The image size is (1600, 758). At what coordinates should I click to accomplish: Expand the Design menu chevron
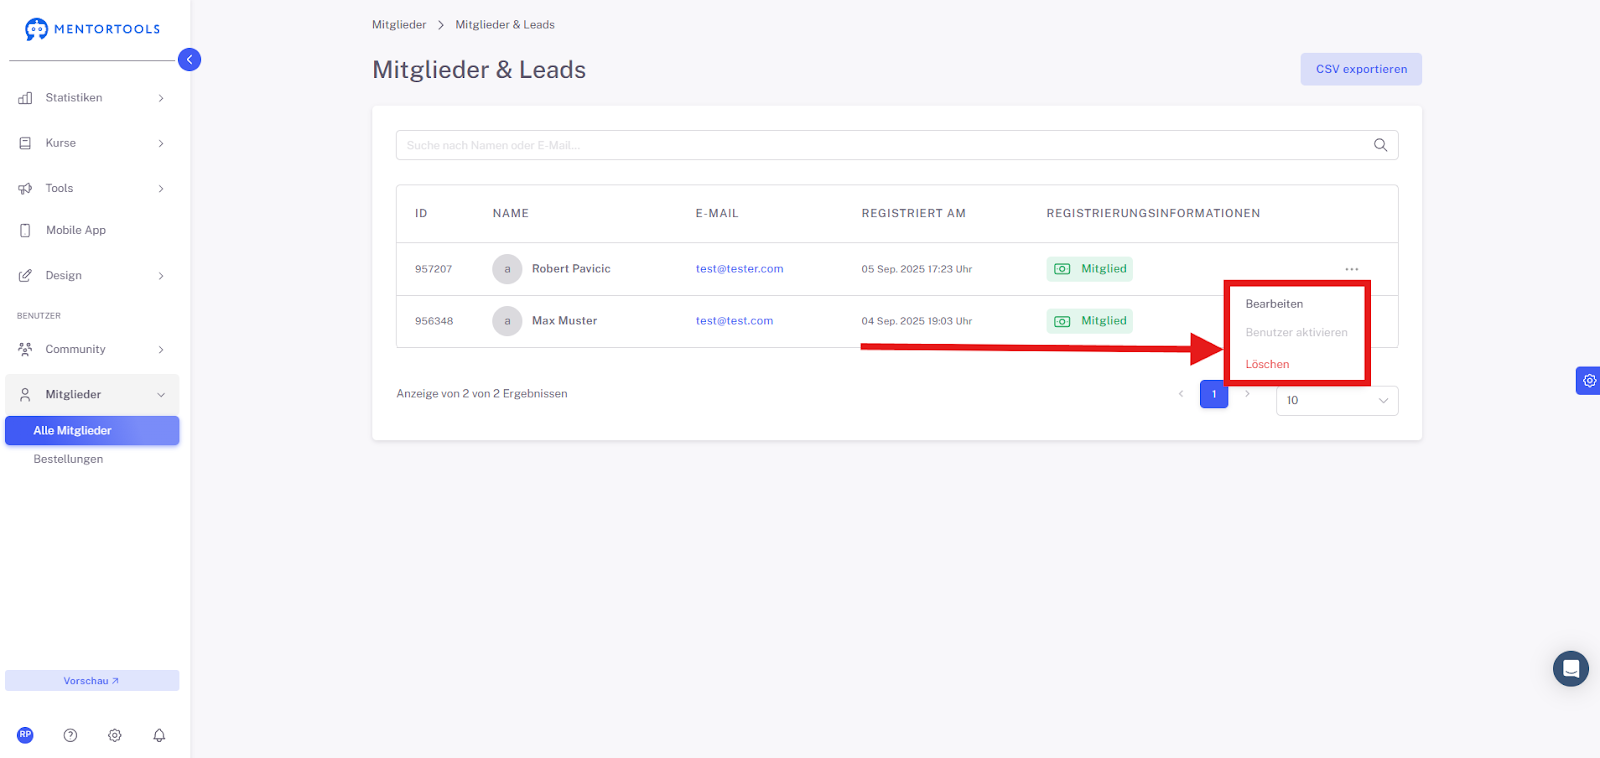(x=161, y=275)
